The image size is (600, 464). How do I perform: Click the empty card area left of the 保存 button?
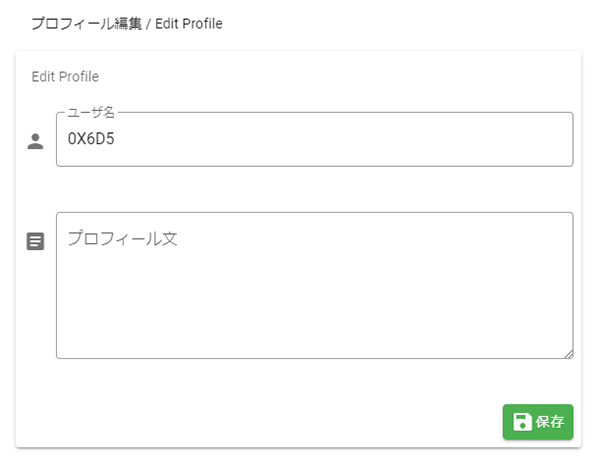(268, 422)
